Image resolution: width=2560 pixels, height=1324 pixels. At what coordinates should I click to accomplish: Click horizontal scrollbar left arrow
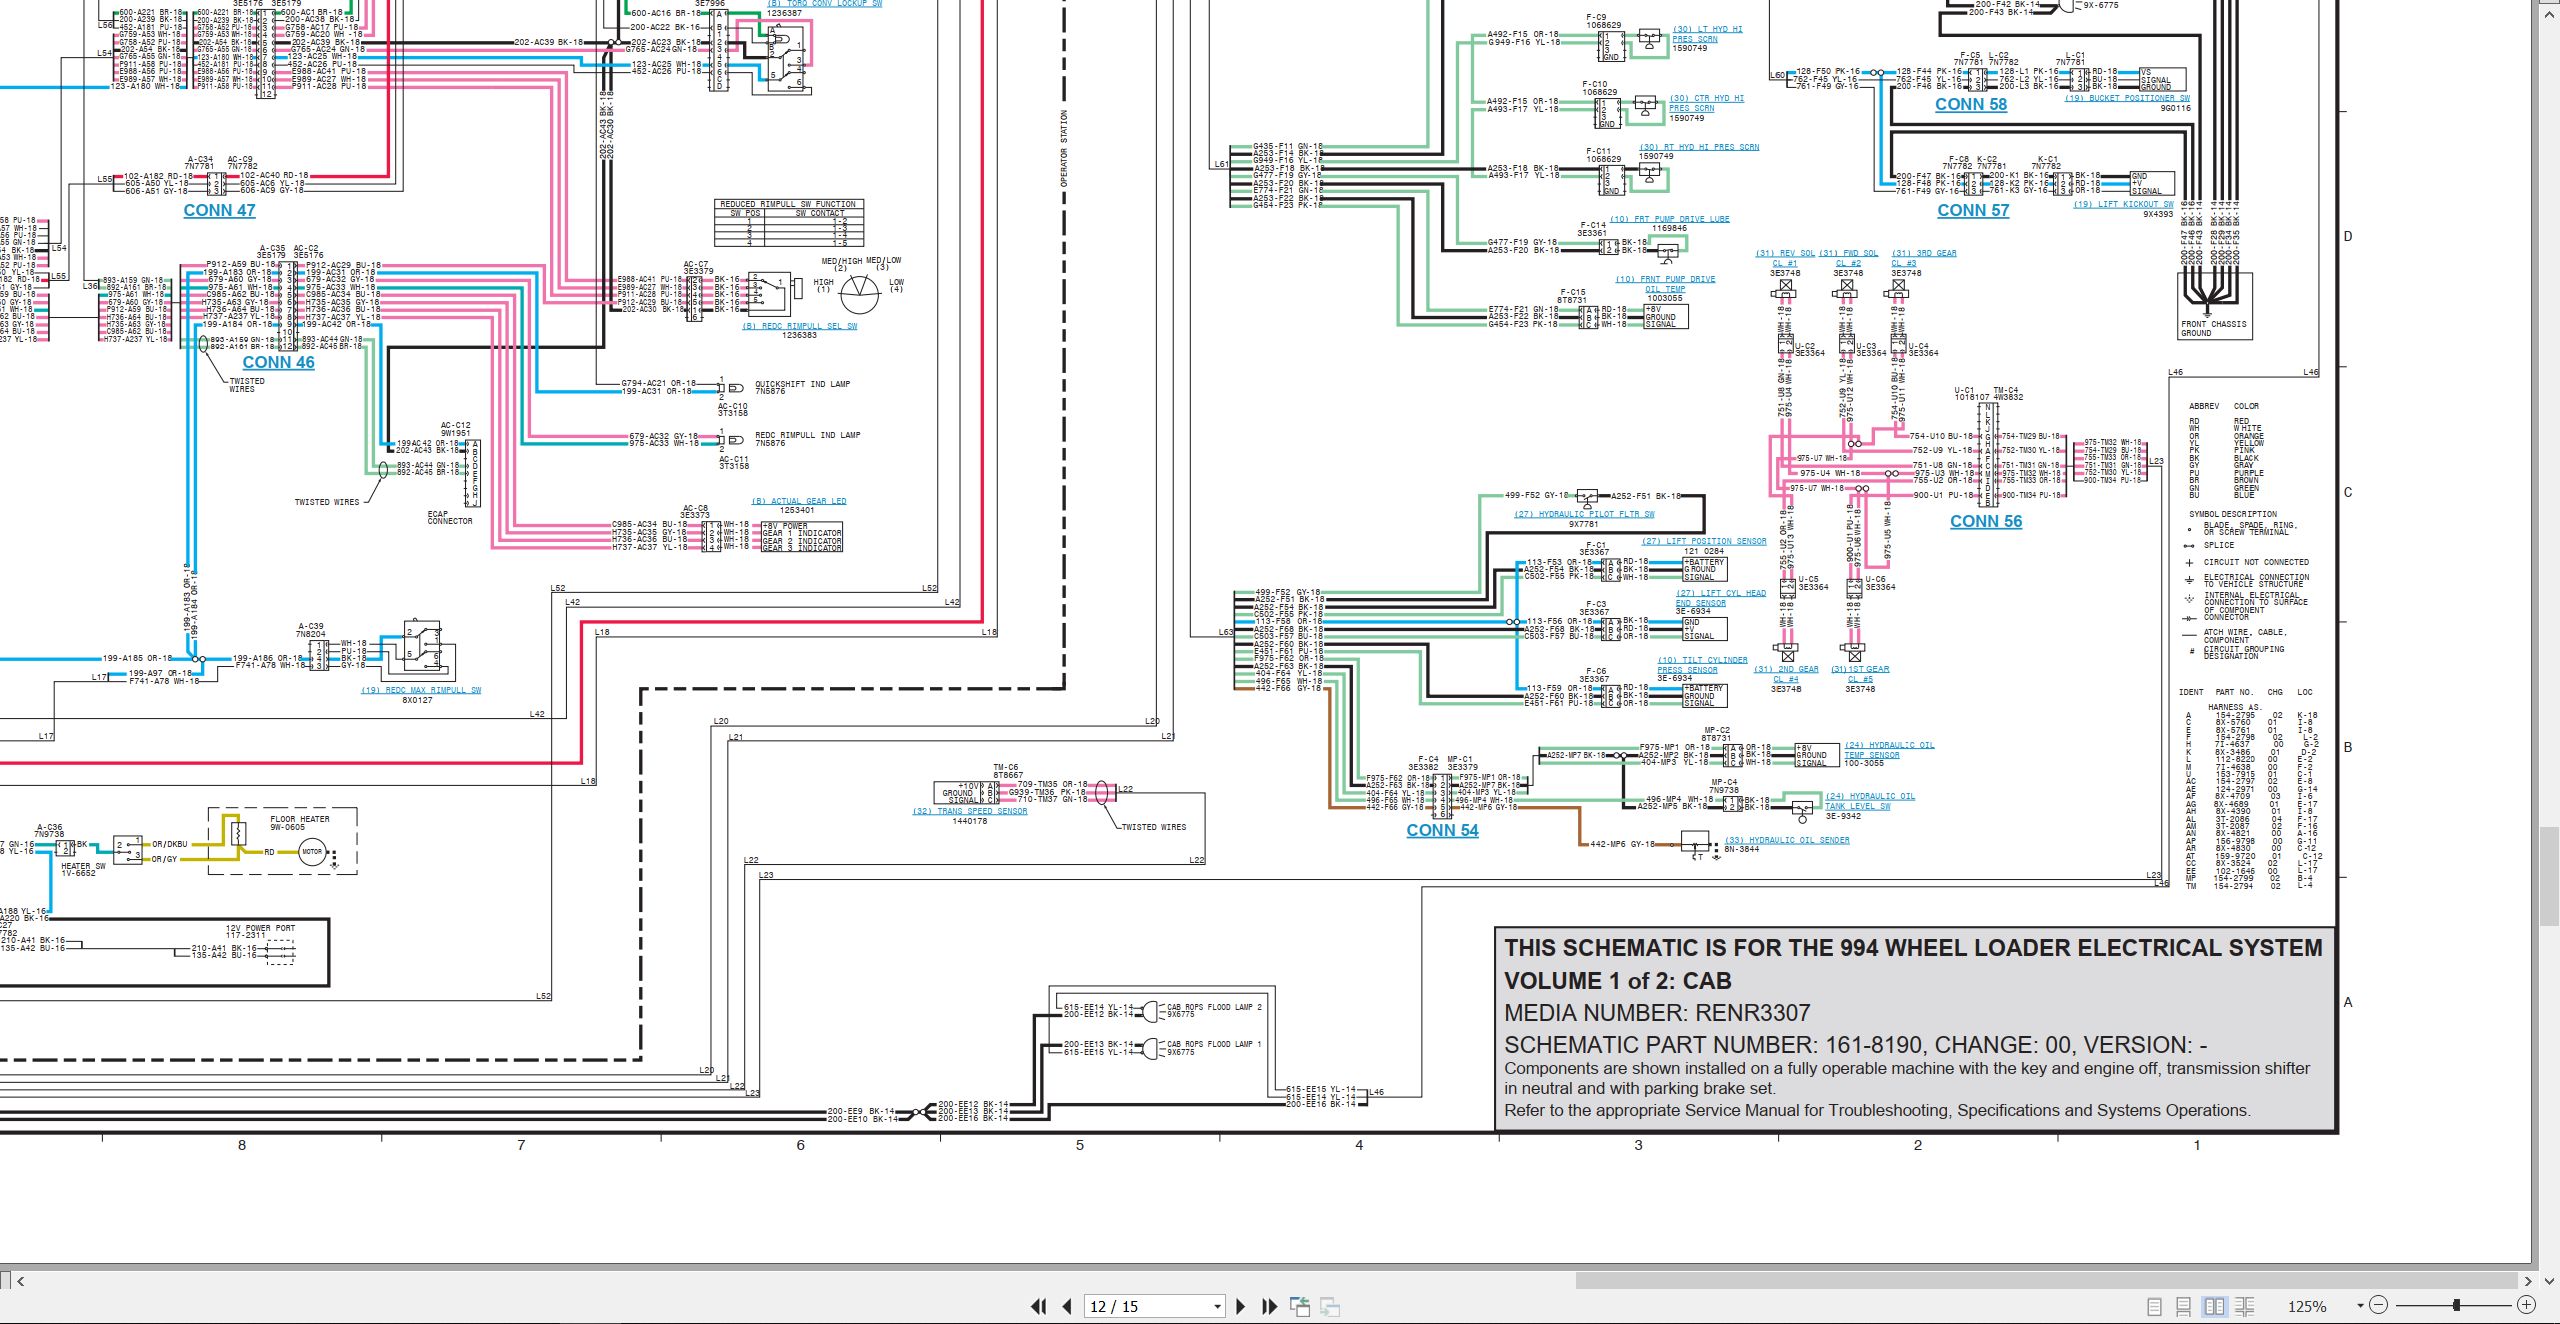coord(21,1281)
